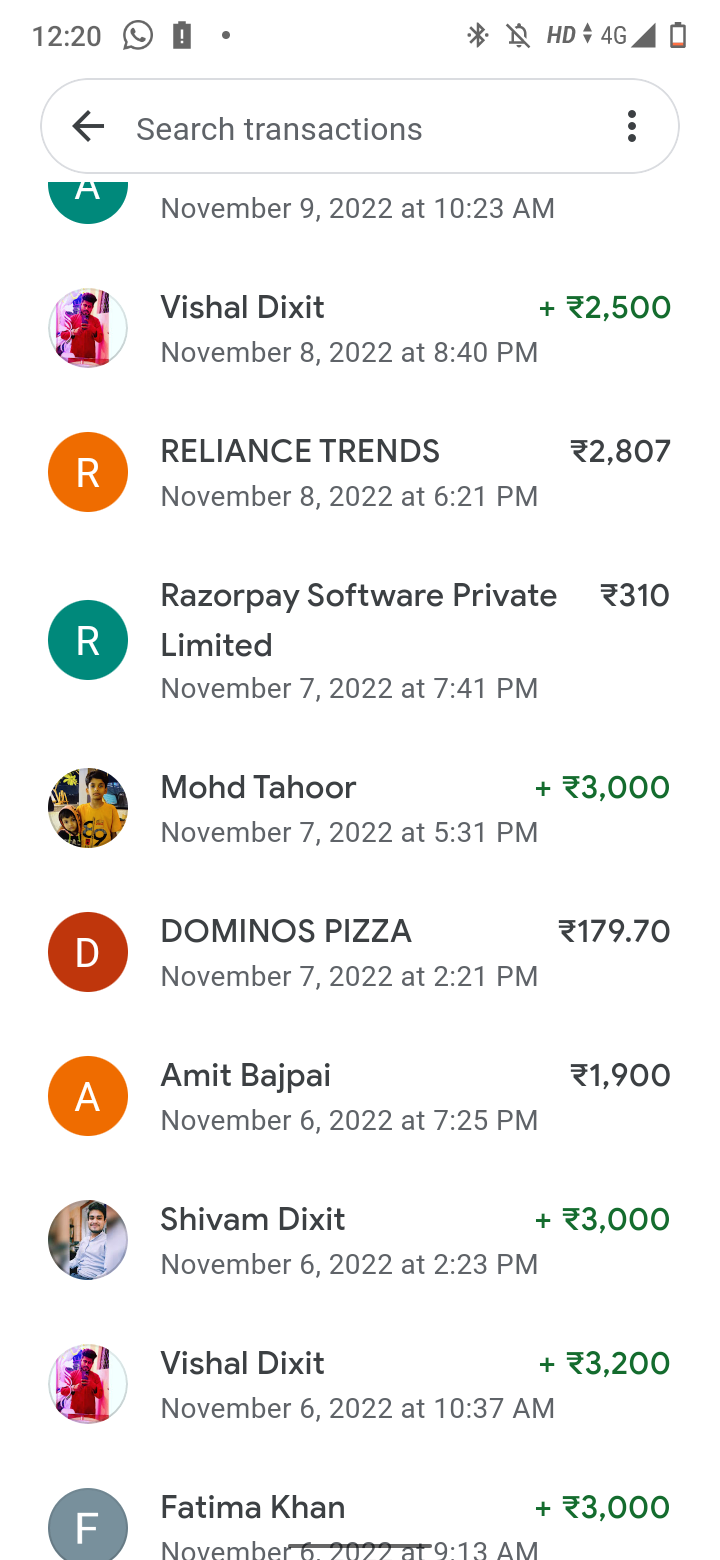
Task: Tap the + ₹2,500 received amount
Action: (604, 307)
